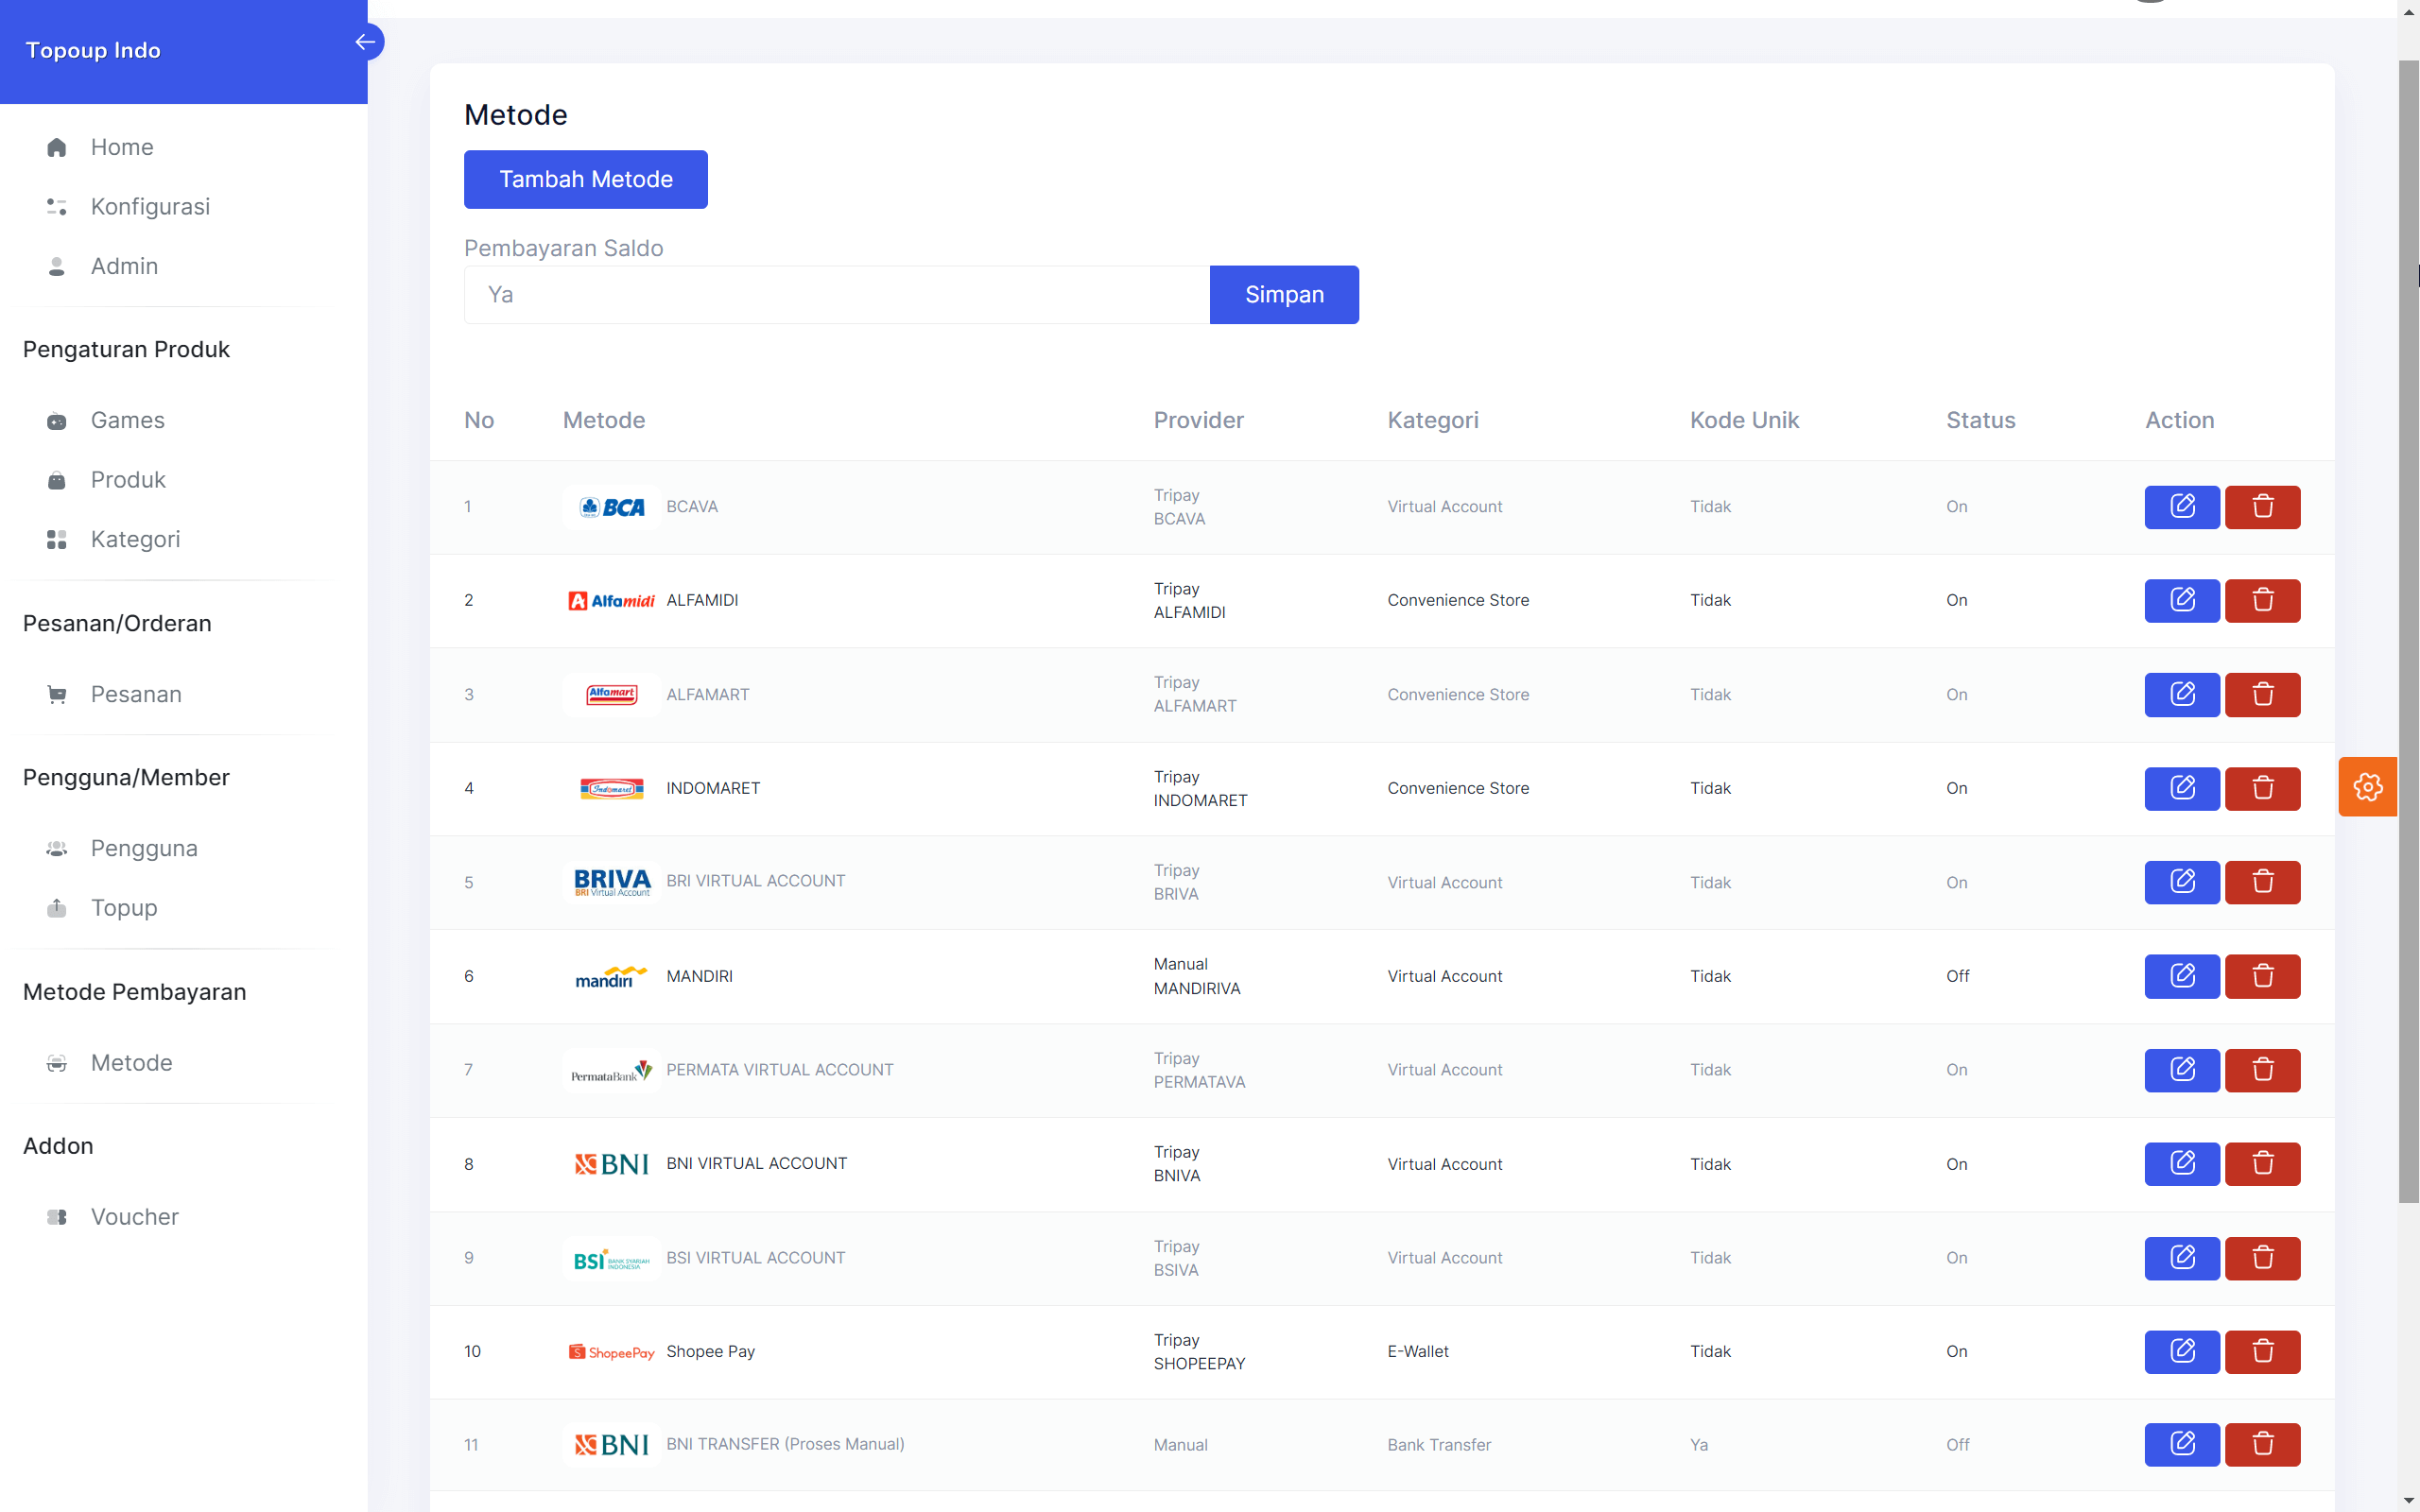The image size is (2420, 1512).
Task: Delete BNI TRANSFER manual method
Action: [x=2262, y=1444]
